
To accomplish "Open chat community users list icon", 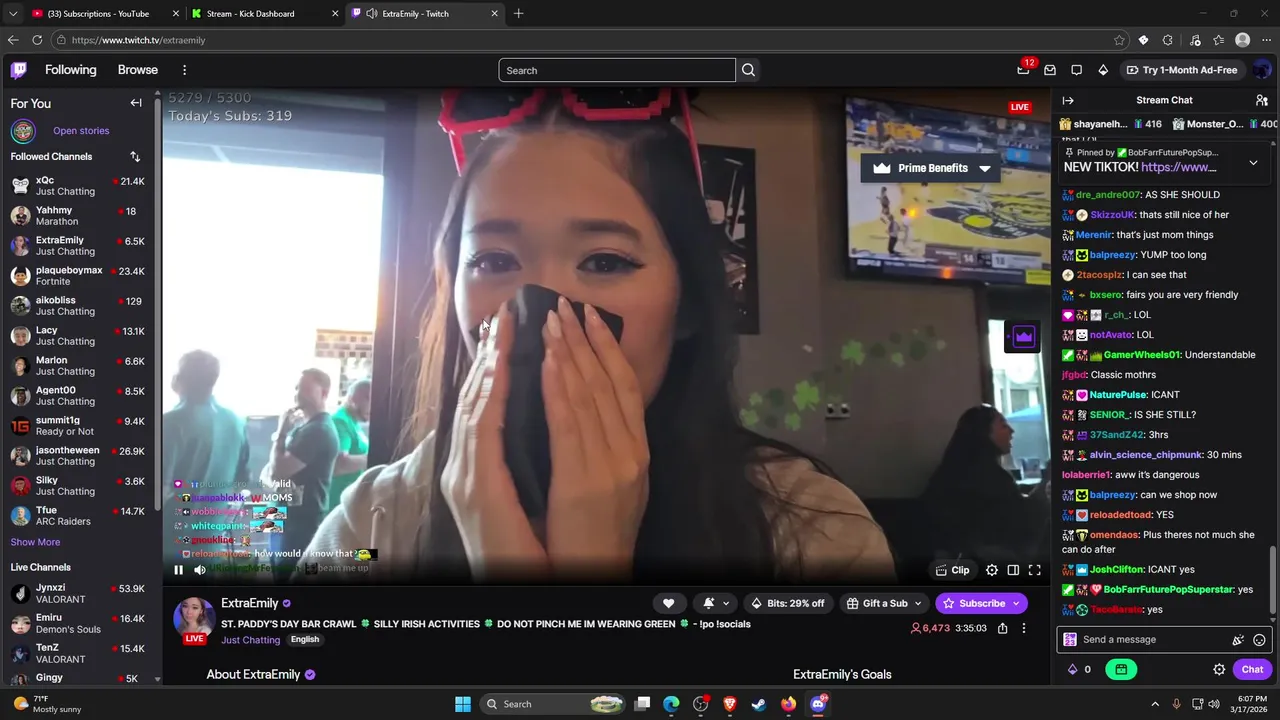I will [1262, 100].
